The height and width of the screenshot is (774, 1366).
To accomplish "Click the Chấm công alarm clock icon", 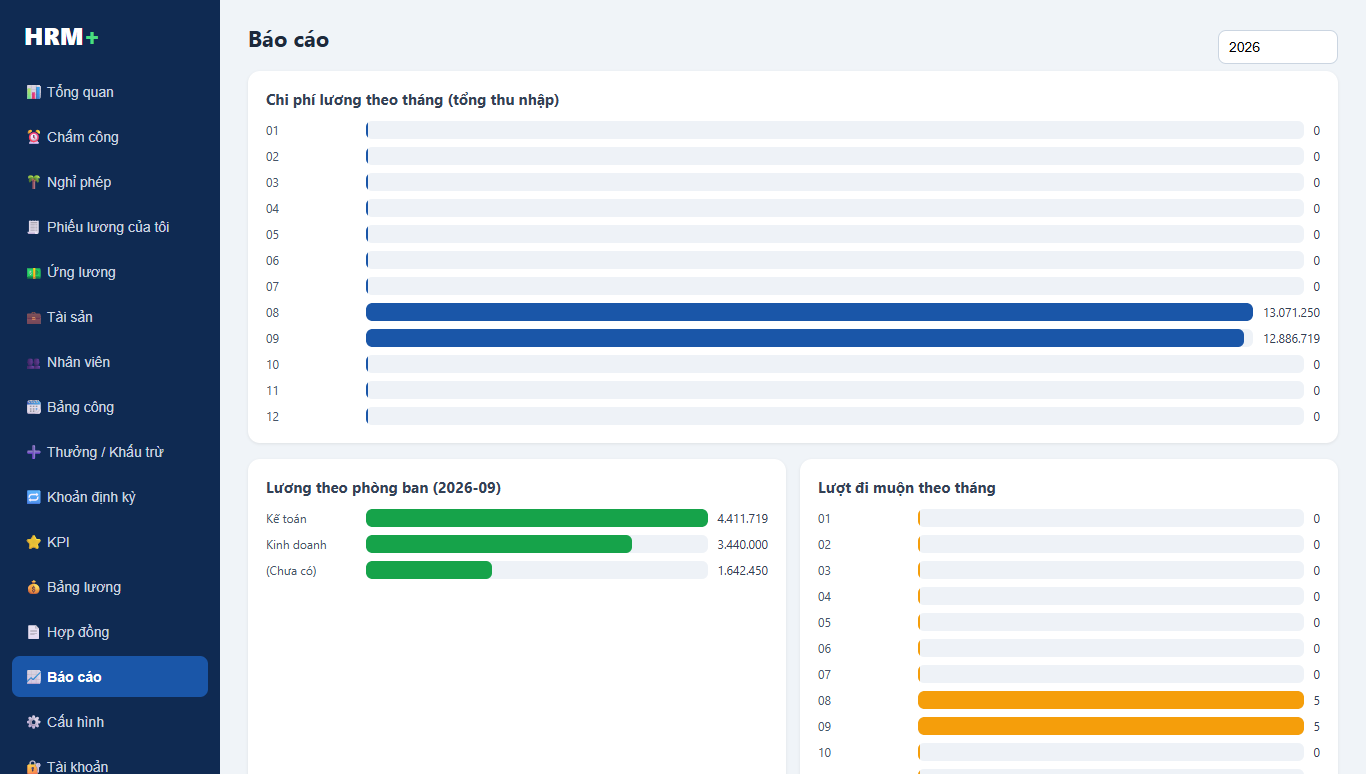I will click(x=34, y=137).
